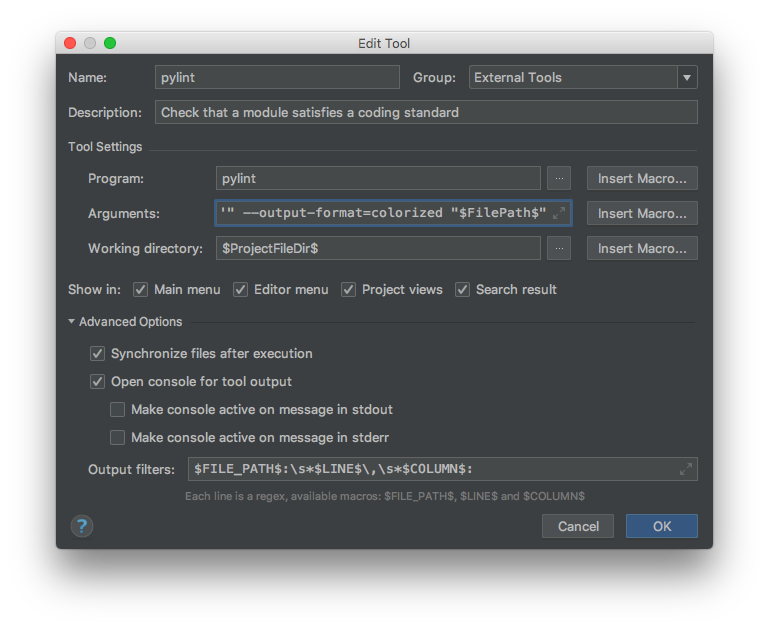Expand the Output filters field icon

point(686,469)
